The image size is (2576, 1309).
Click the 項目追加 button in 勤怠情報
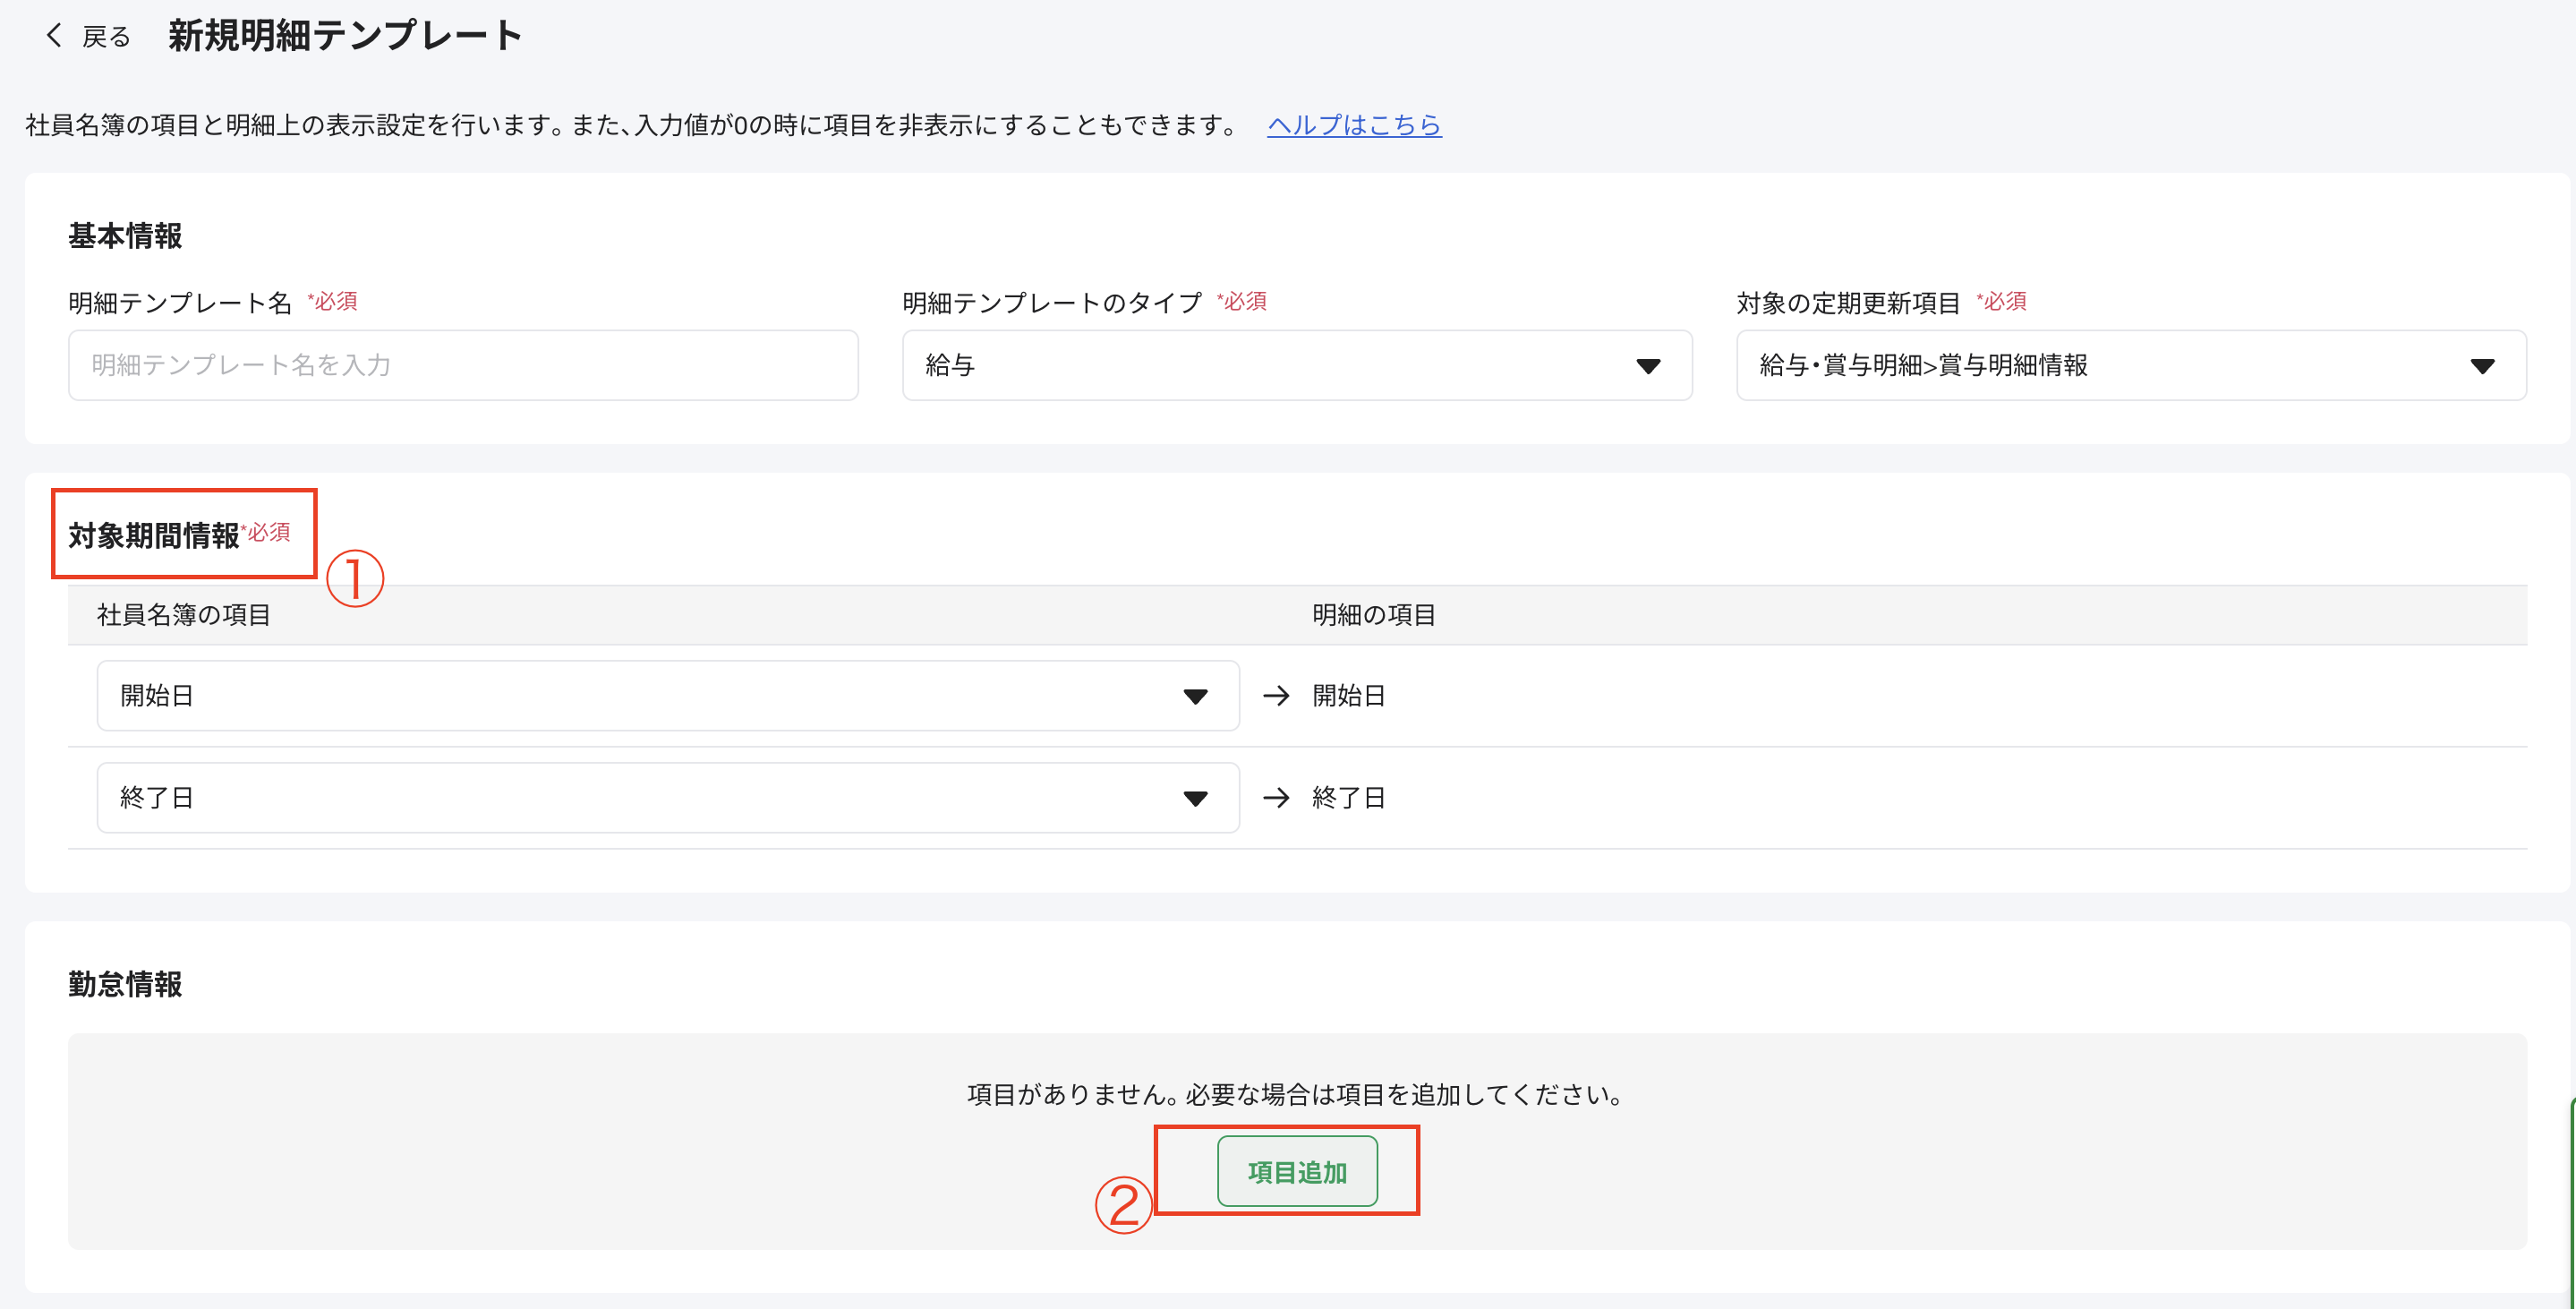click(x=1297, y=1171)
